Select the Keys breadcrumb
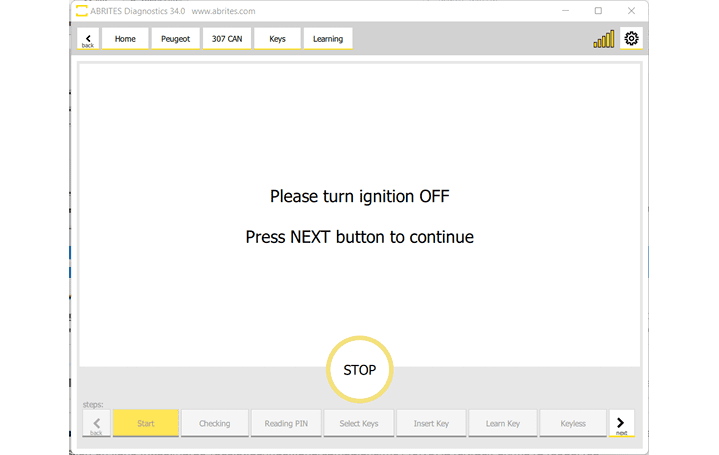 point(277,39)
